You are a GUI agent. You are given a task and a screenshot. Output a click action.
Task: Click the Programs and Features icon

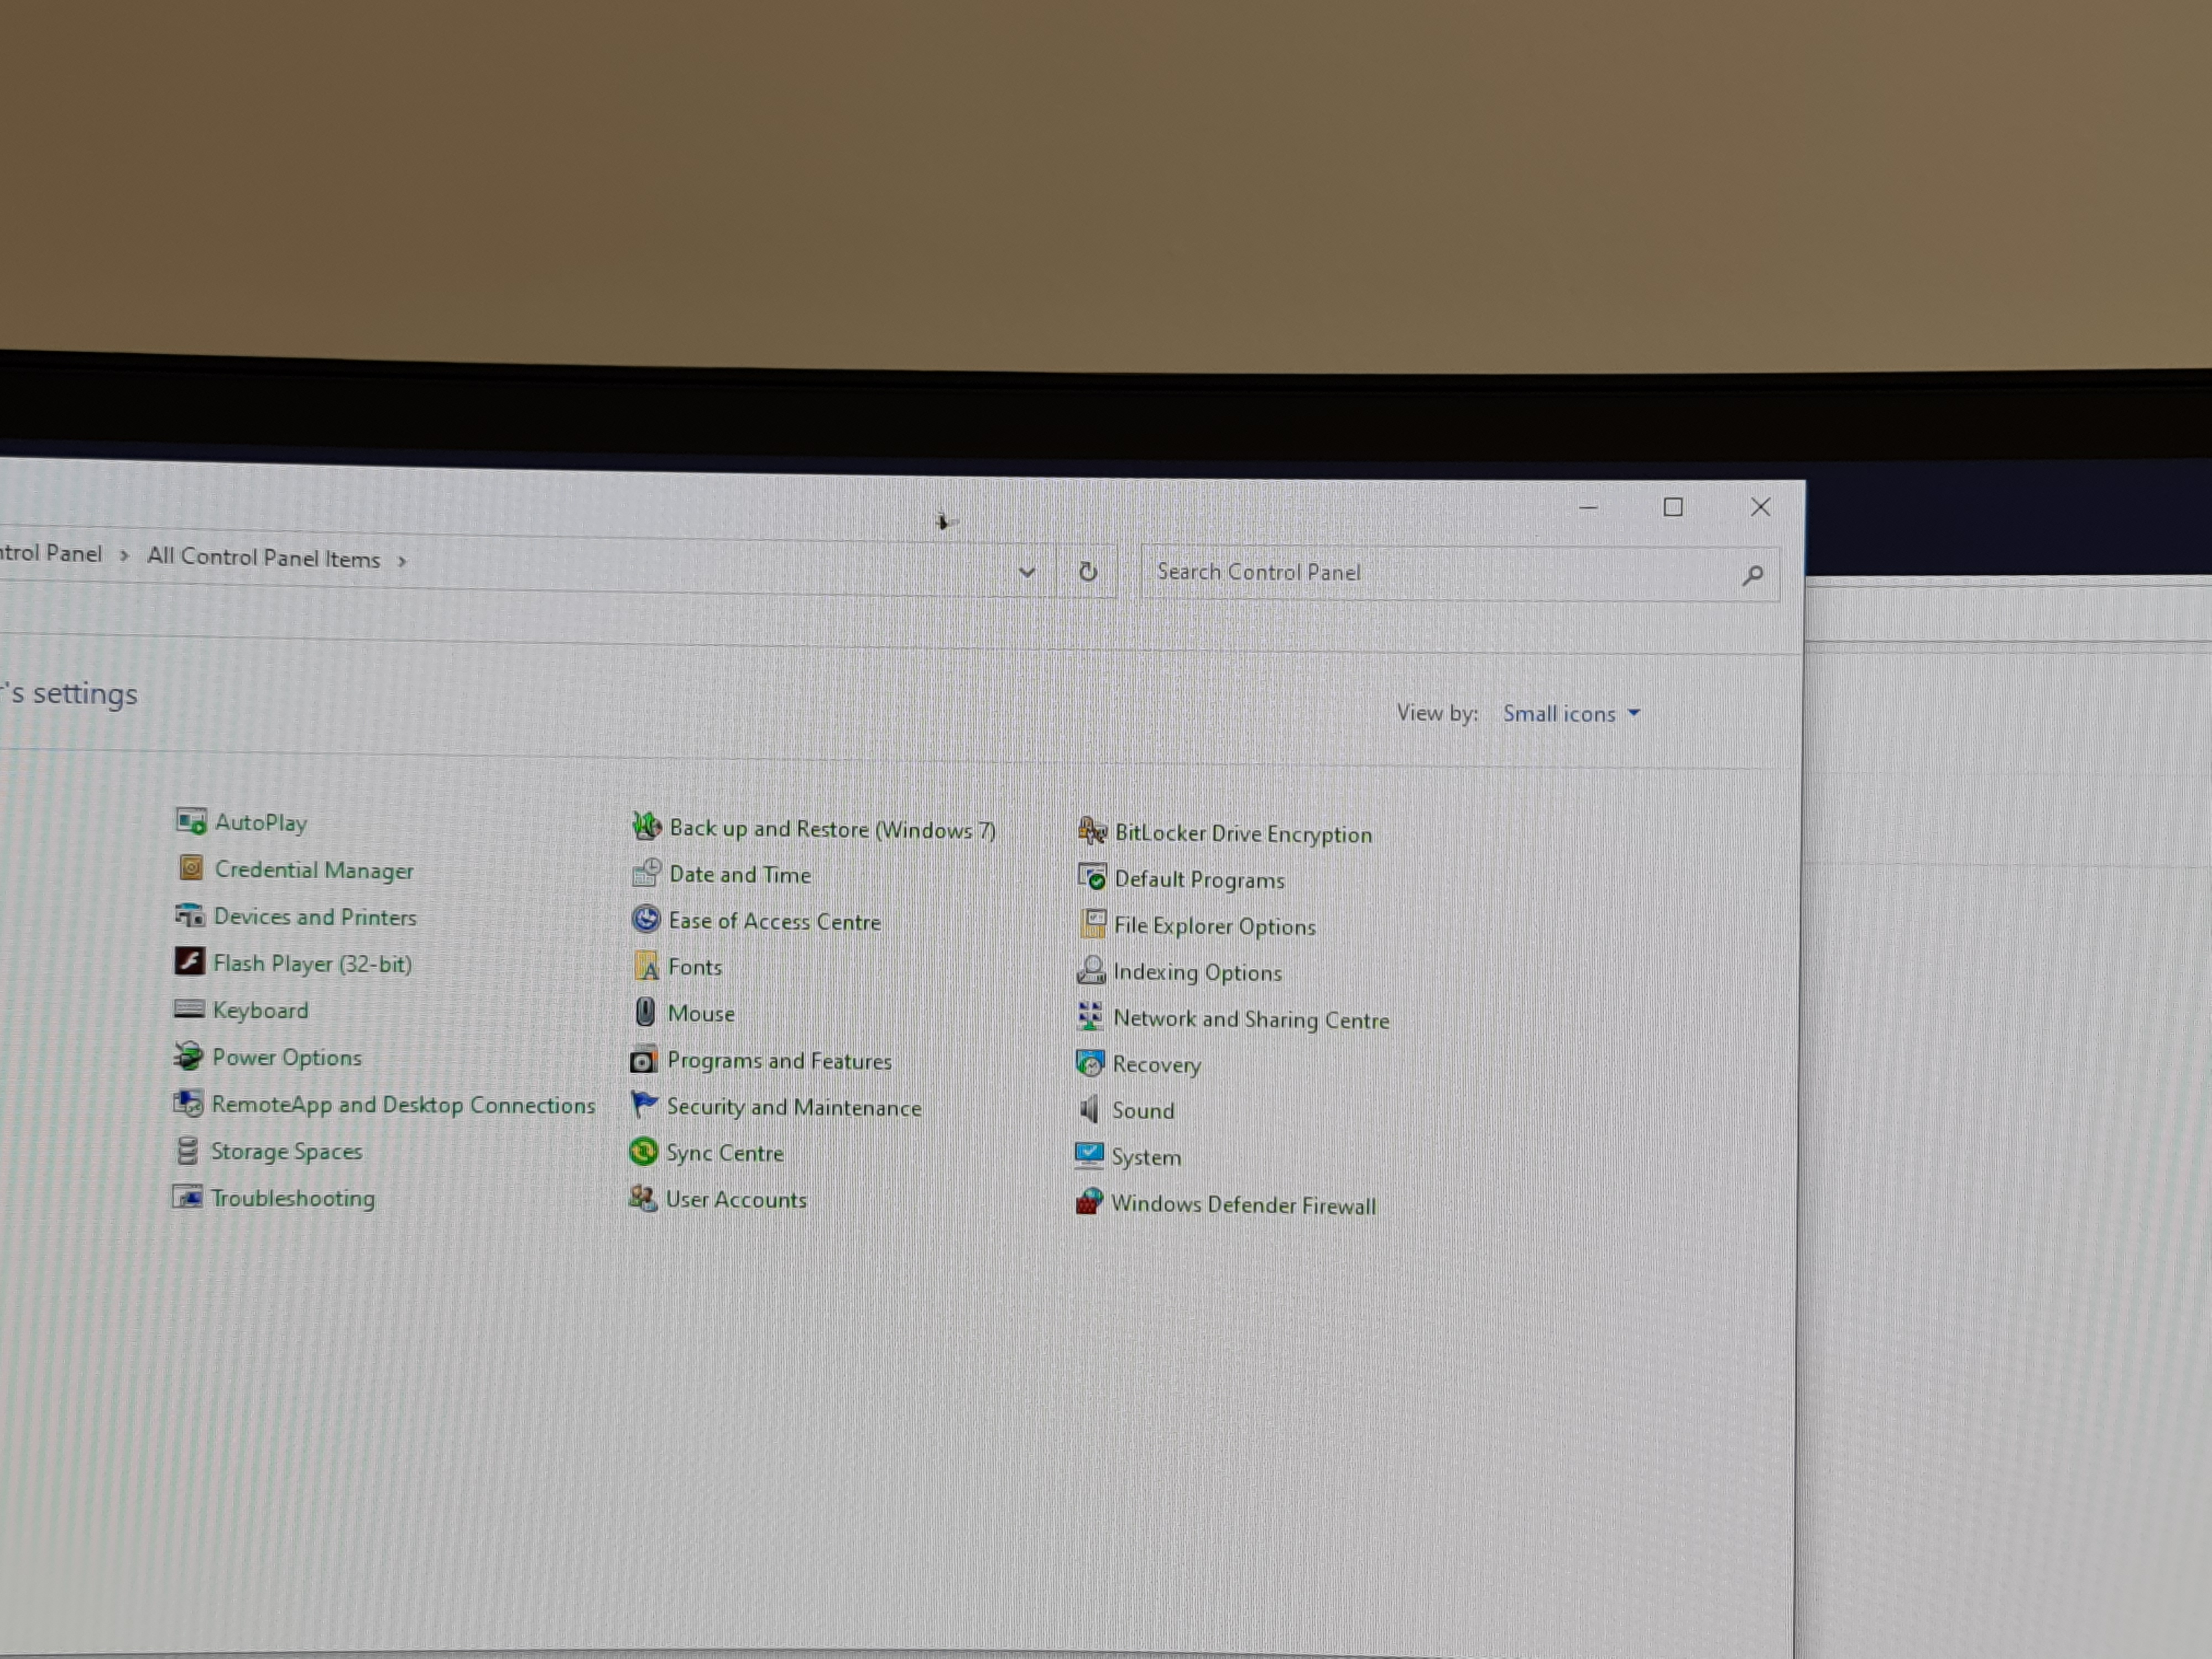pos(644,1059)
